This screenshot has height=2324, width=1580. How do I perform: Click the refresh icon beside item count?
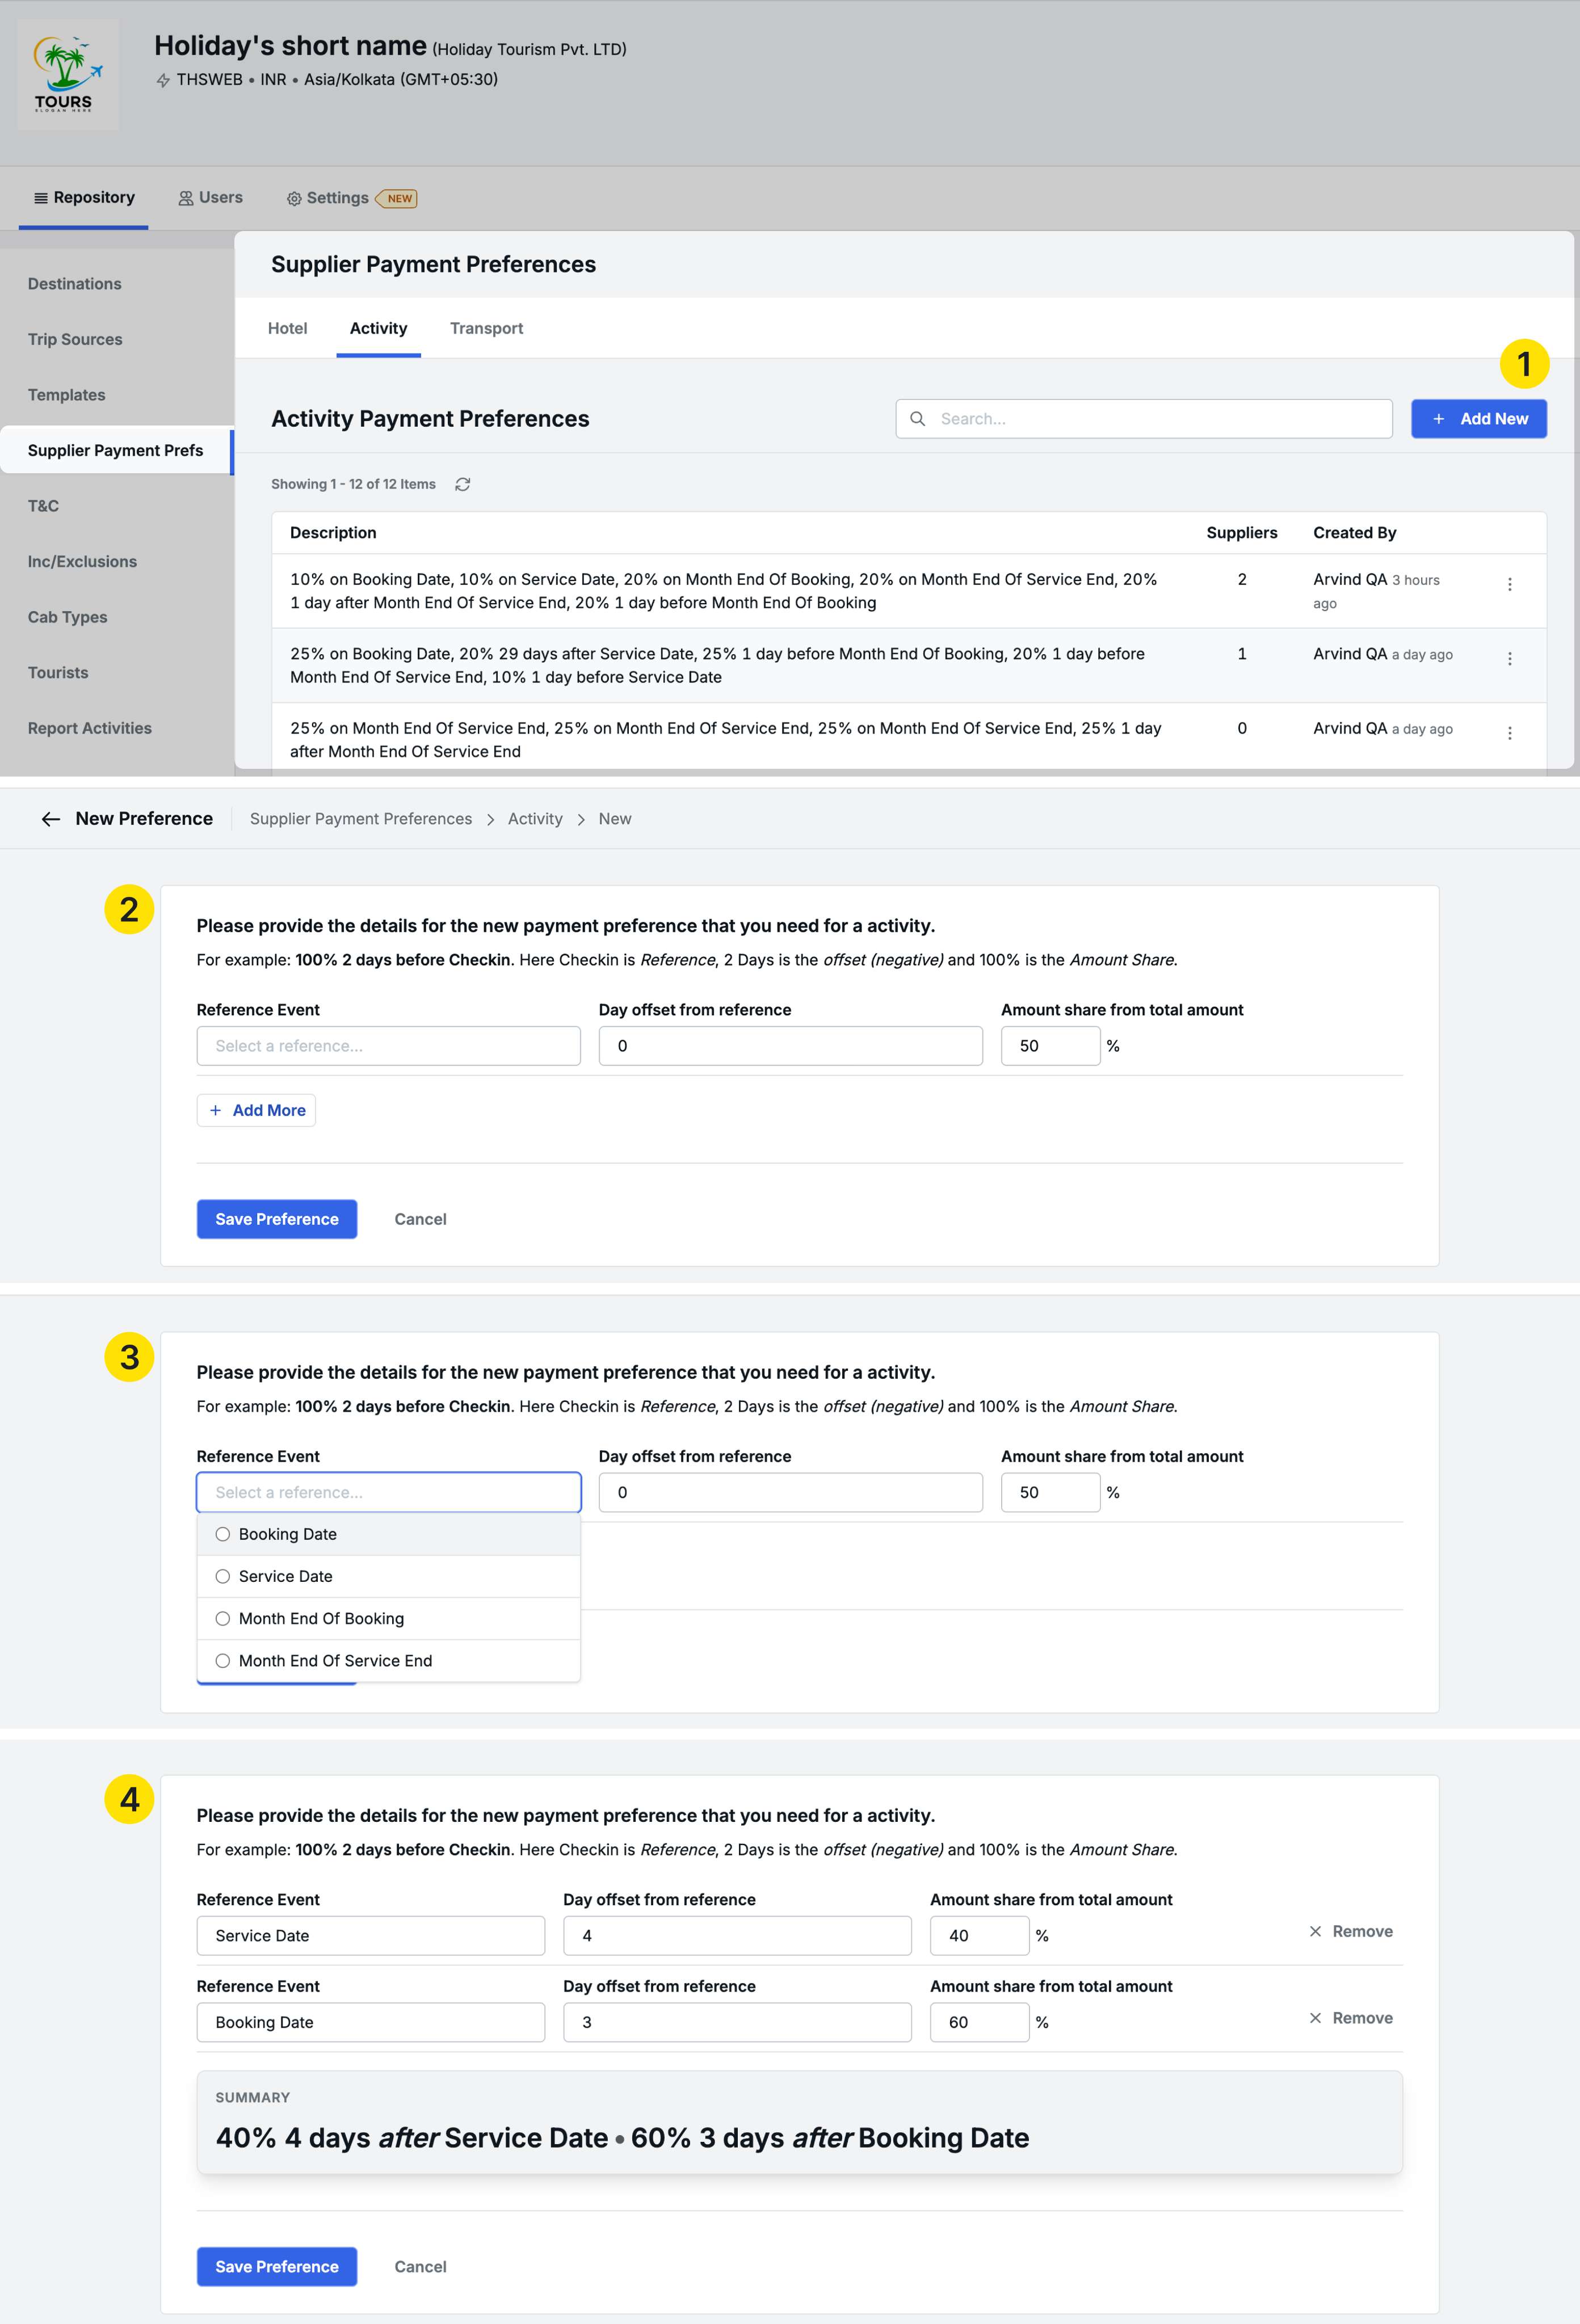(462, 484)
